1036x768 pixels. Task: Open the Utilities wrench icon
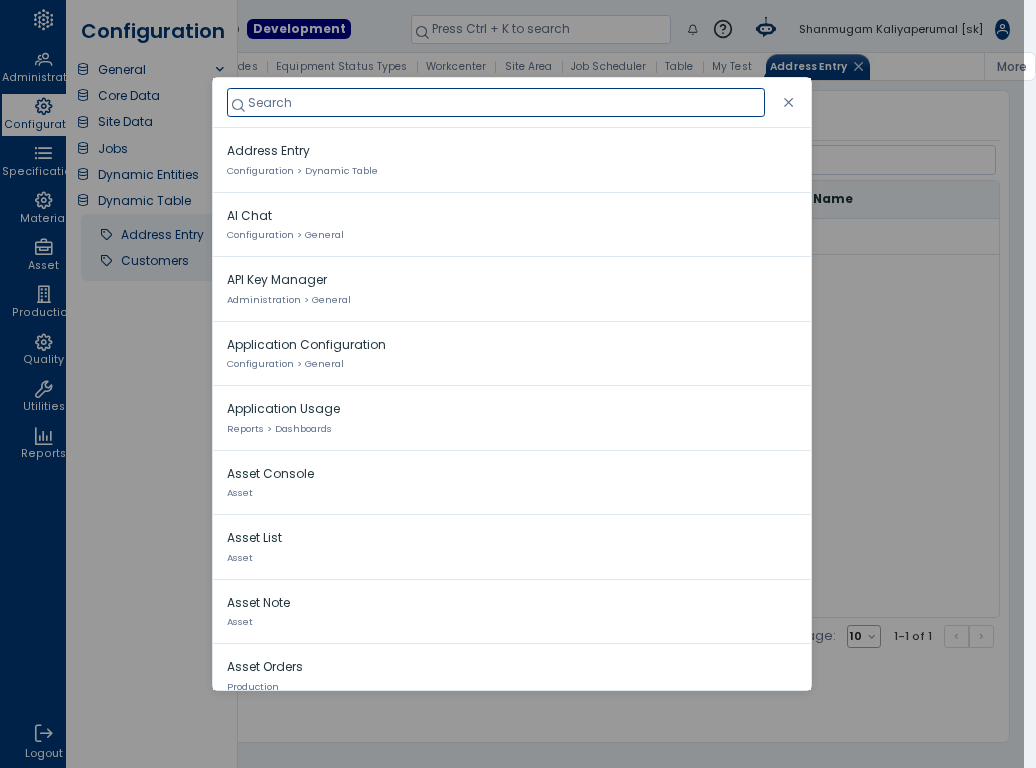click(x=44, y=389)
